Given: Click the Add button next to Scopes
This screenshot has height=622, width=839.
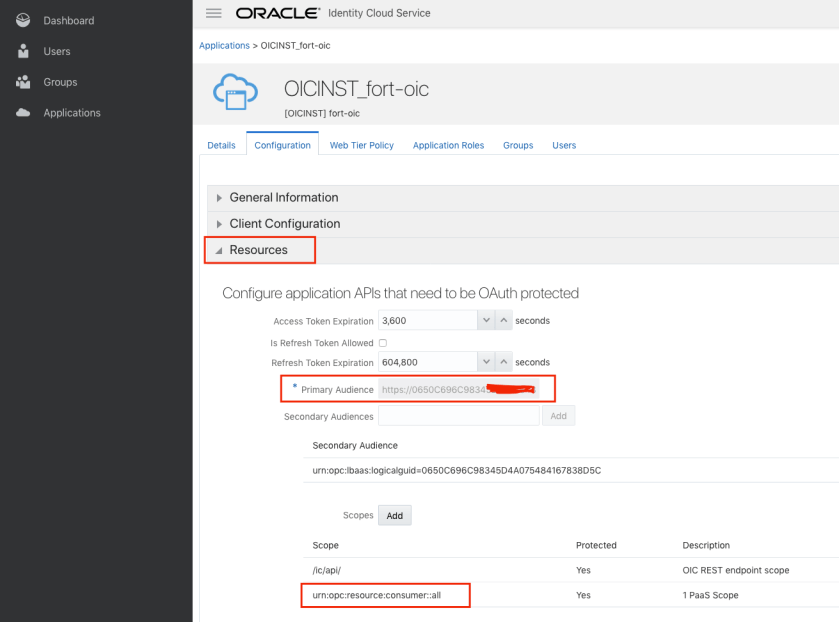Looking at the screenshot, I should click(x=395, y=515).
